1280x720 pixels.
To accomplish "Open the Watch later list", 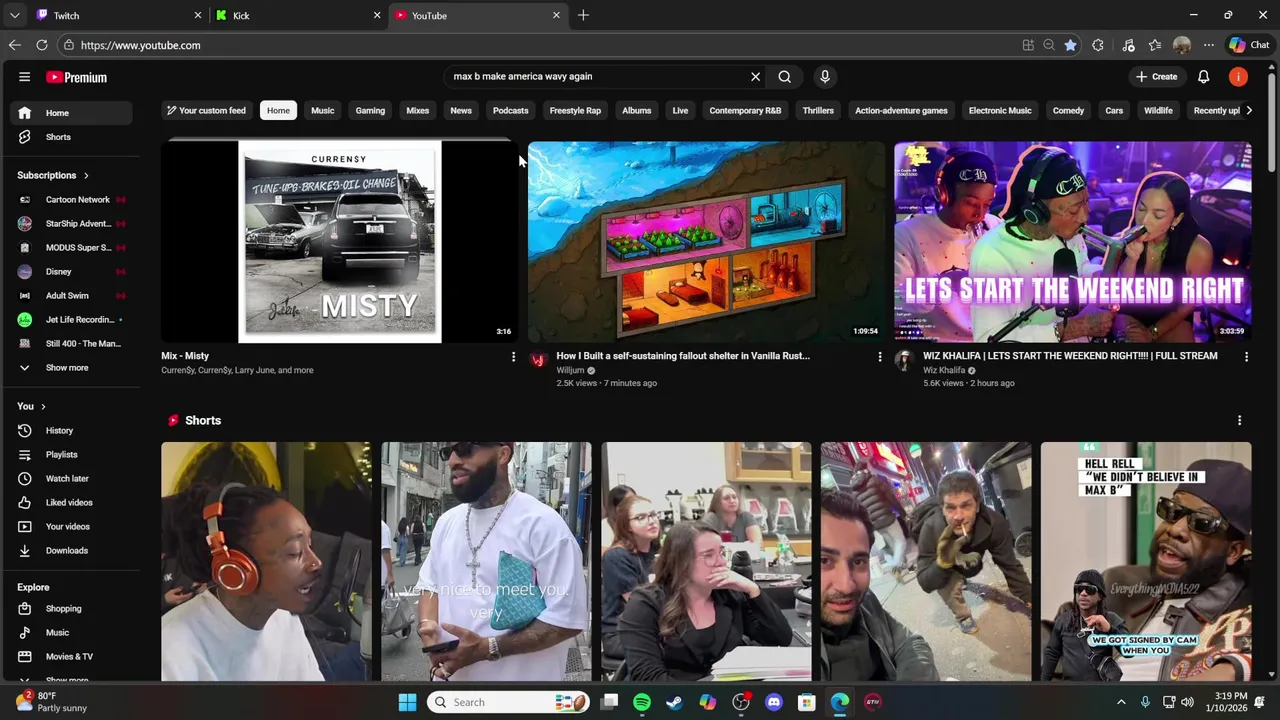I will 70,478.
